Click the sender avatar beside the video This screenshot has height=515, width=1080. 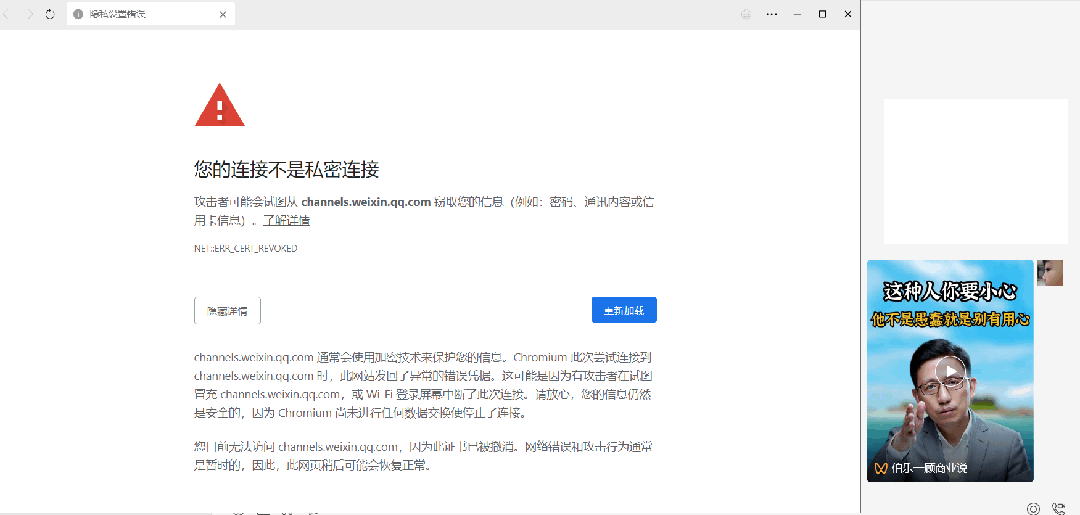[1050, 273]
